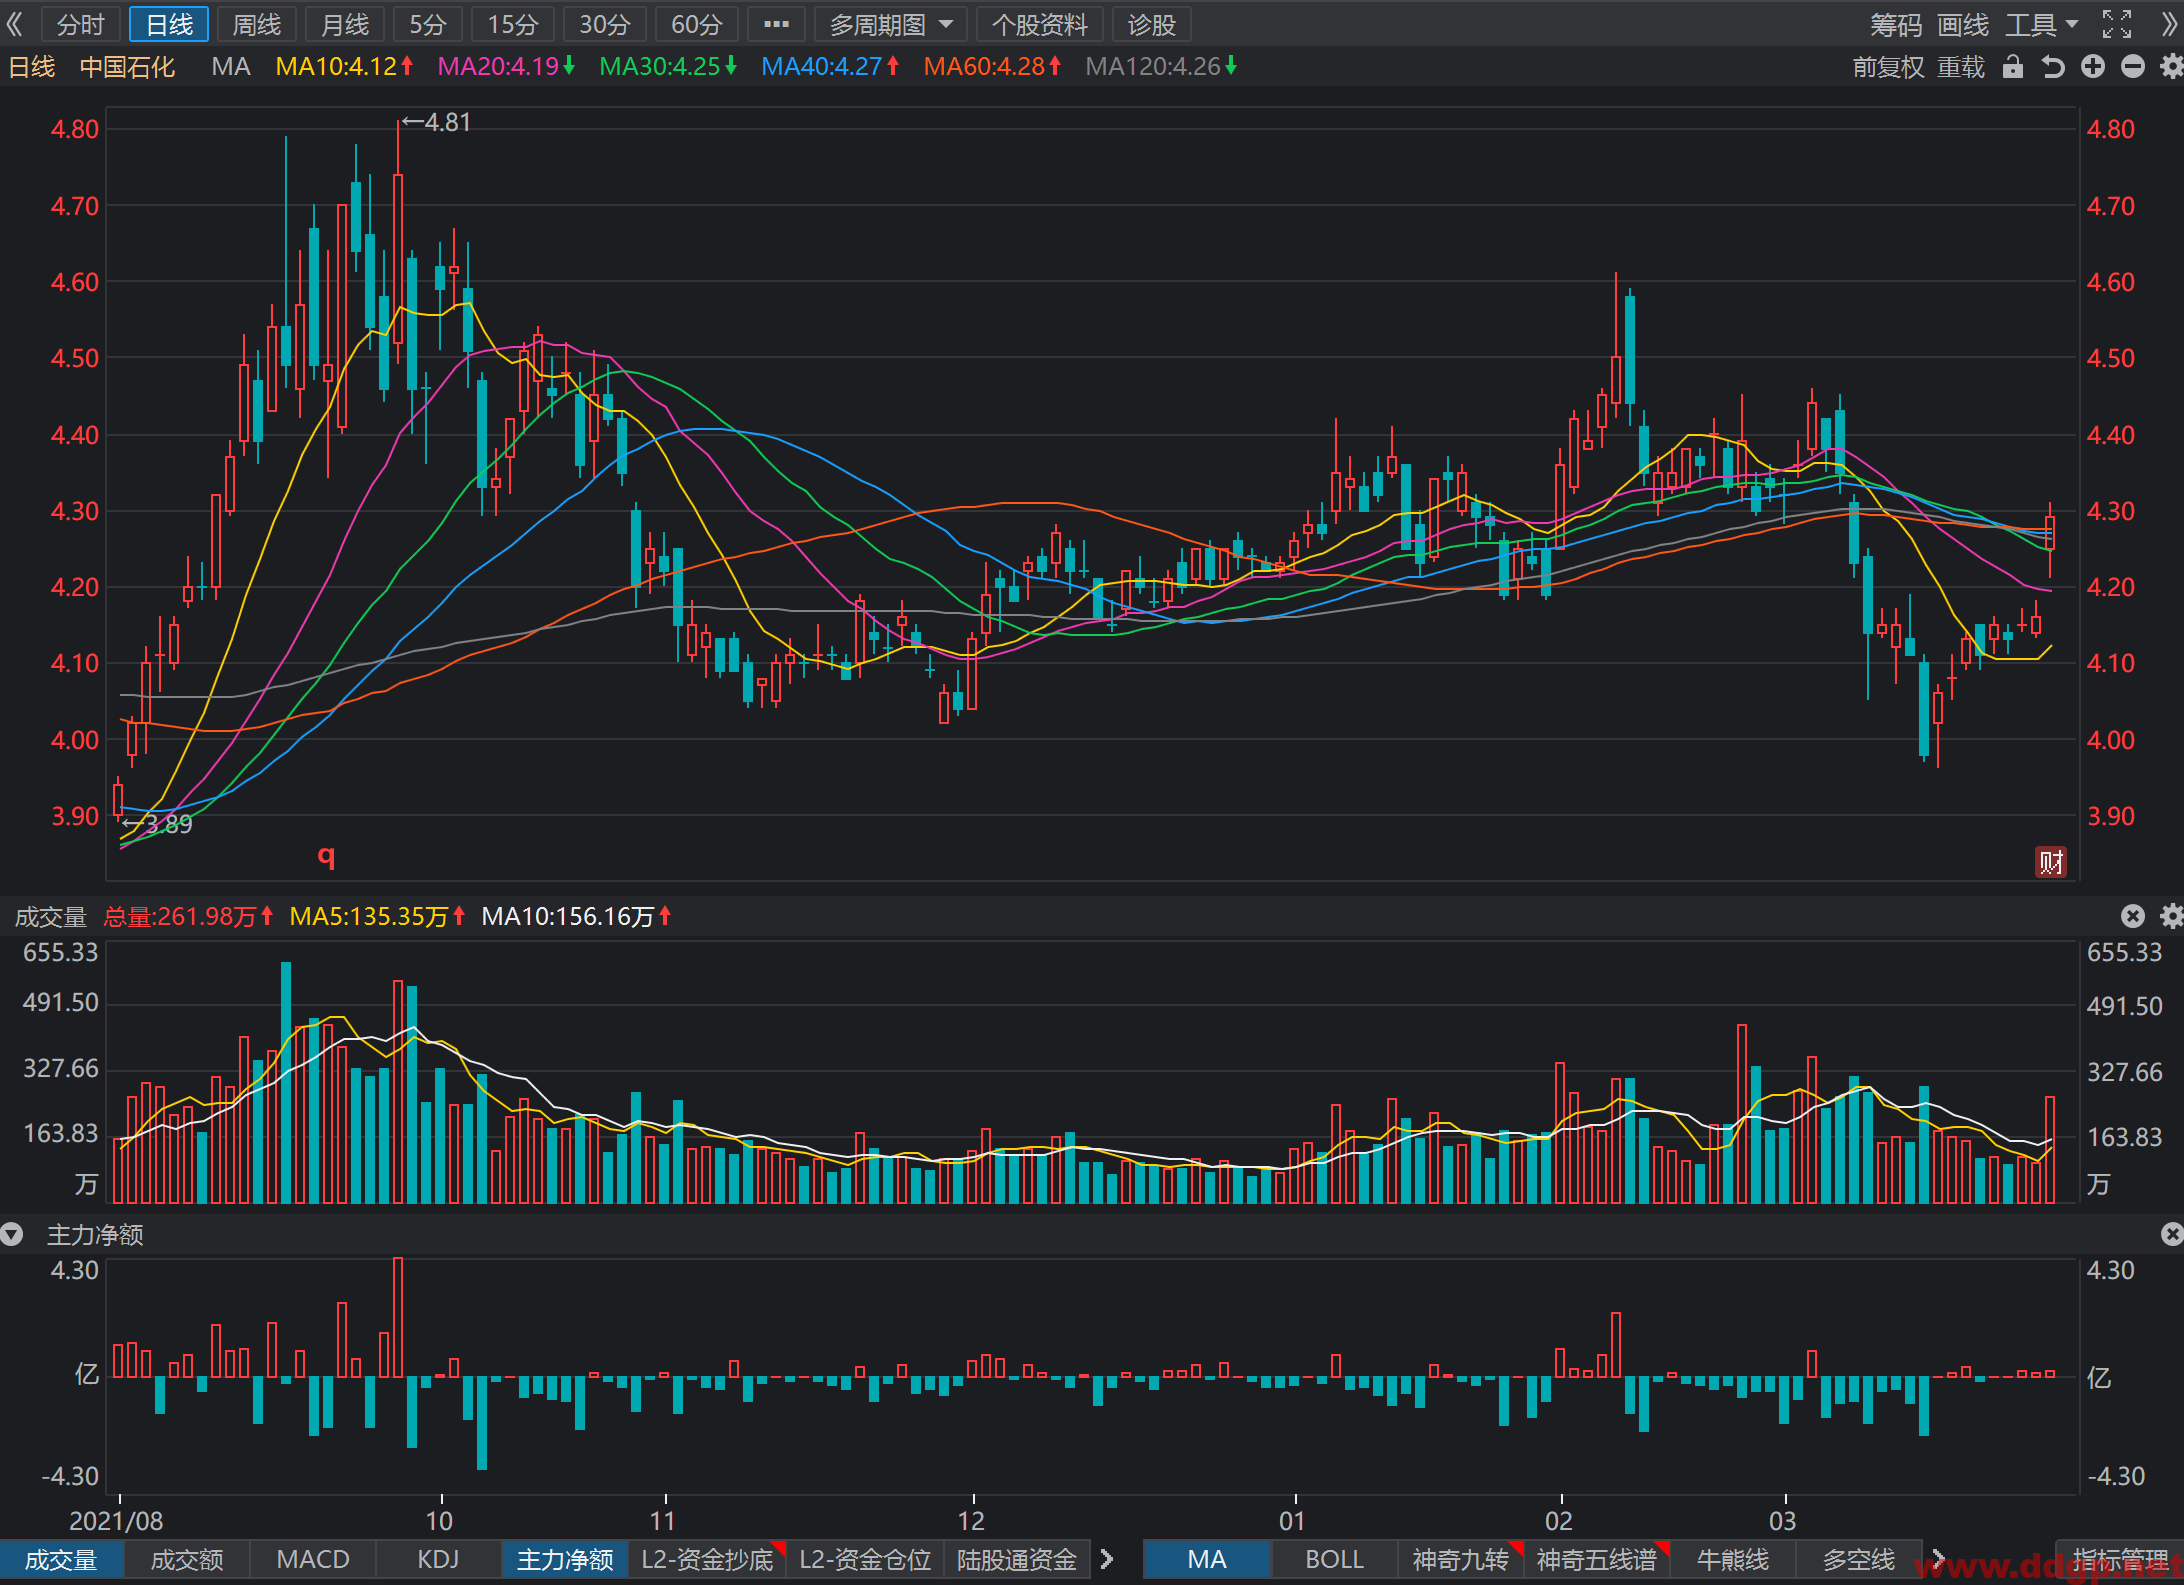
Task: Select the 成交量 indicator tab
Action: [62, 1559]
